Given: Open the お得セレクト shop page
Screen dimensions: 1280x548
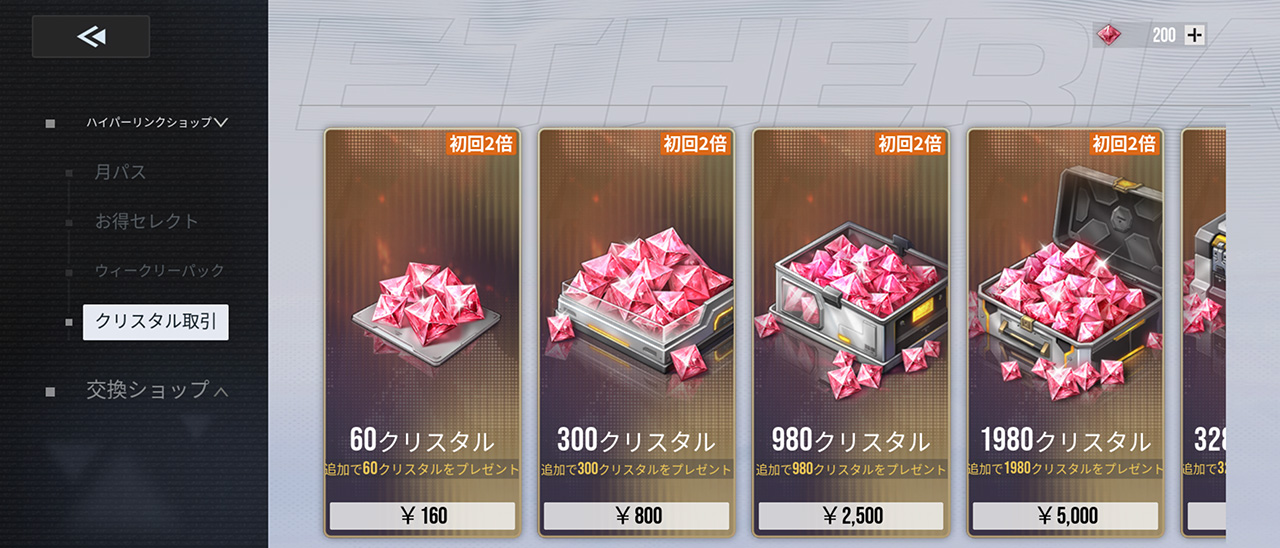Looking at the screenshot, I should tap(146, 221).
